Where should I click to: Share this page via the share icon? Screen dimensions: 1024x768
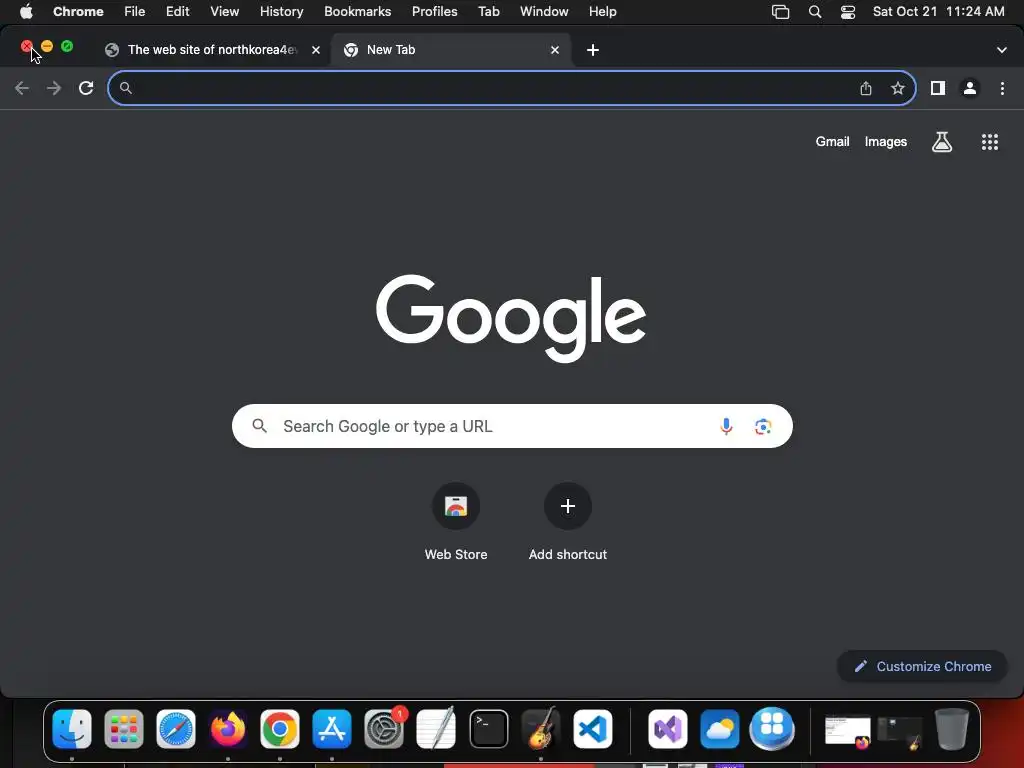866,88
